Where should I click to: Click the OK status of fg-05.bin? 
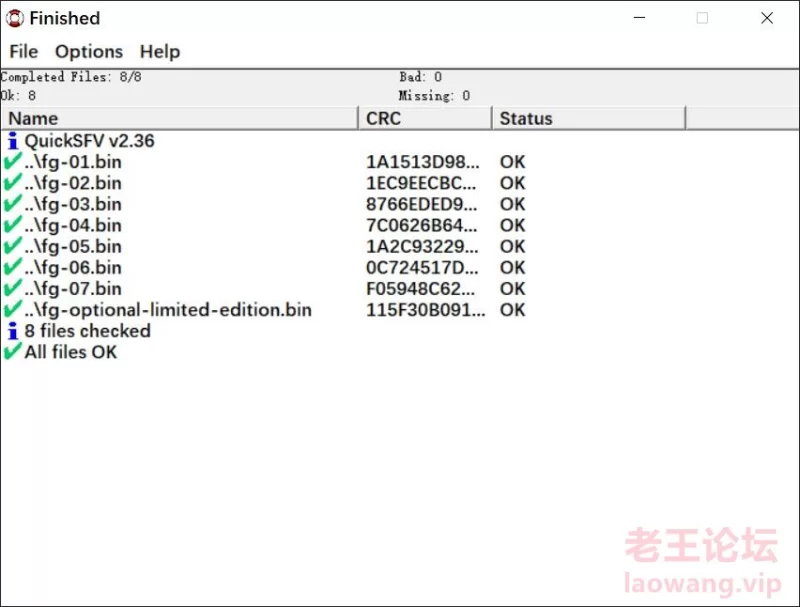512,247
